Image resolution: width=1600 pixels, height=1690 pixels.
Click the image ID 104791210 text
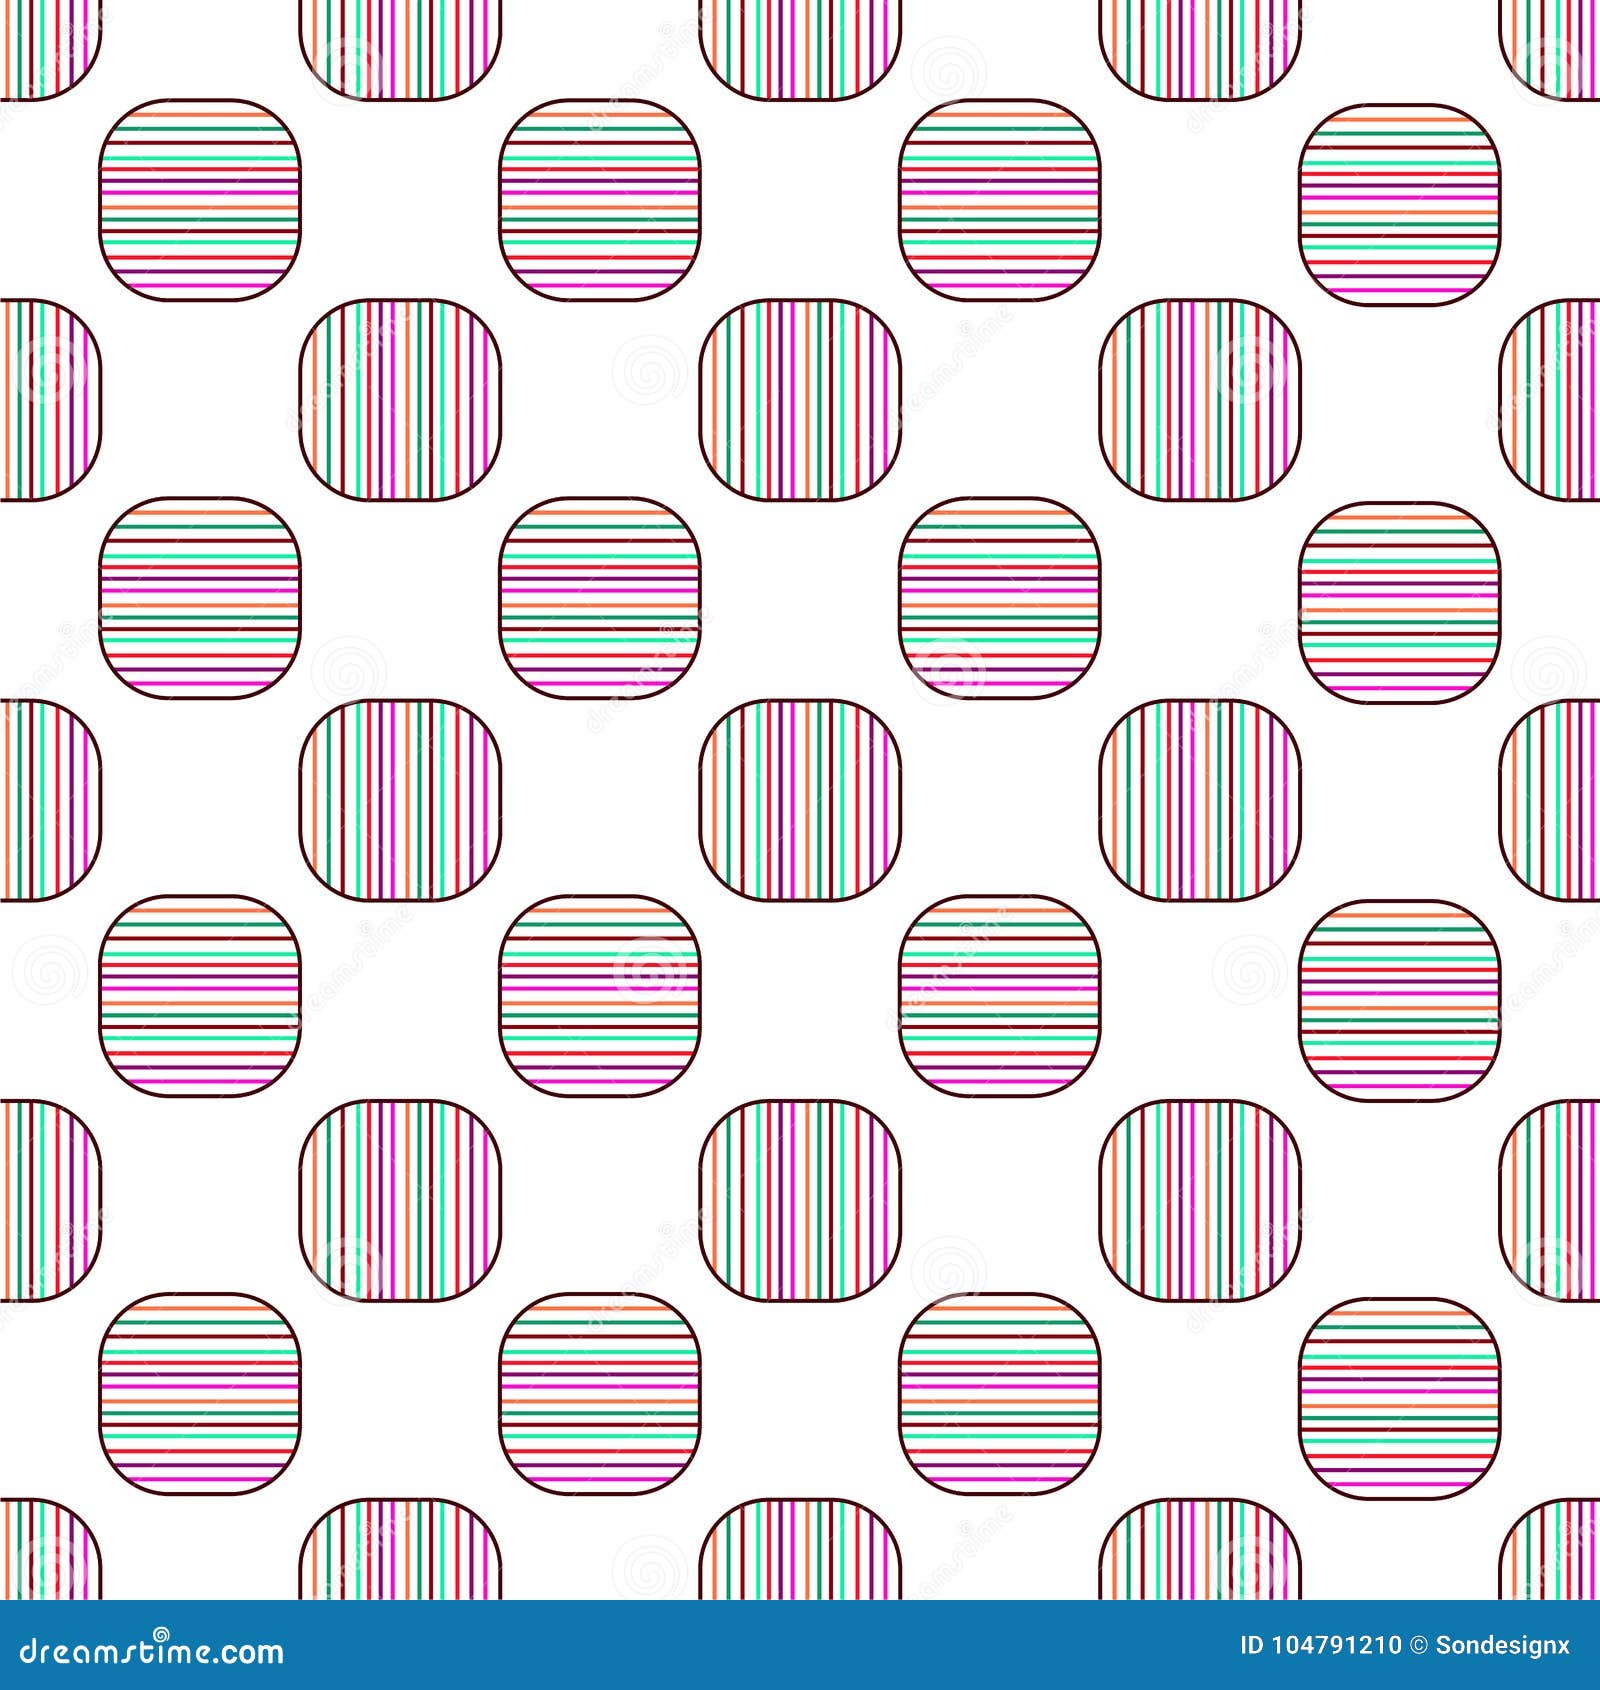1321,1646
